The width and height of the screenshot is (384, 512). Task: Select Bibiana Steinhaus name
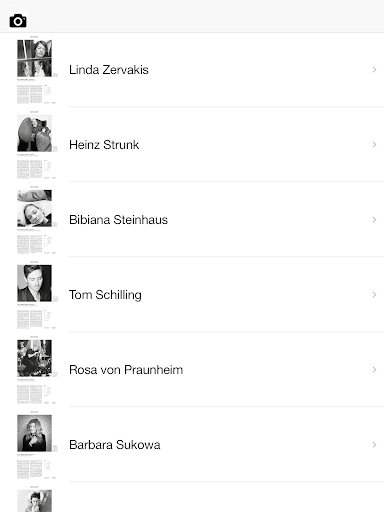click(118, 220)
